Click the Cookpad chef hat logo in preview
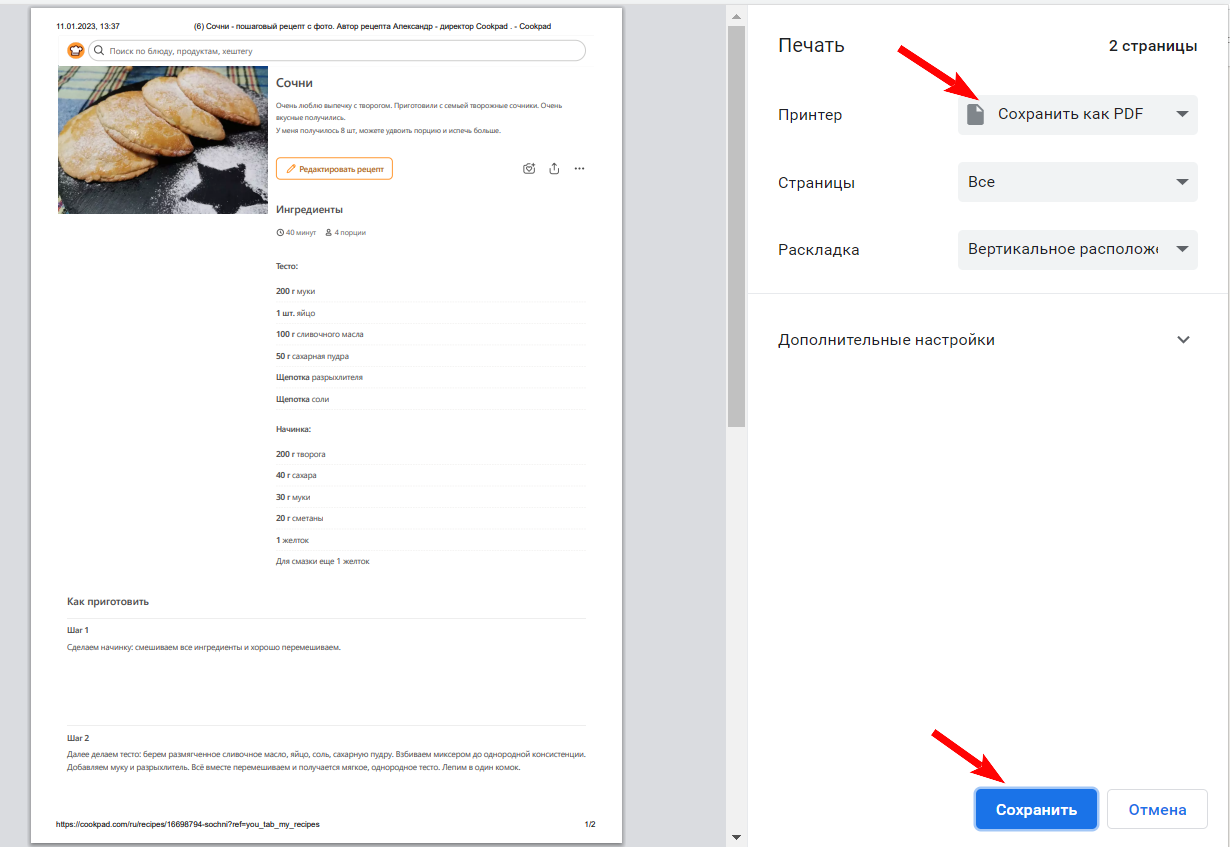 76,50
